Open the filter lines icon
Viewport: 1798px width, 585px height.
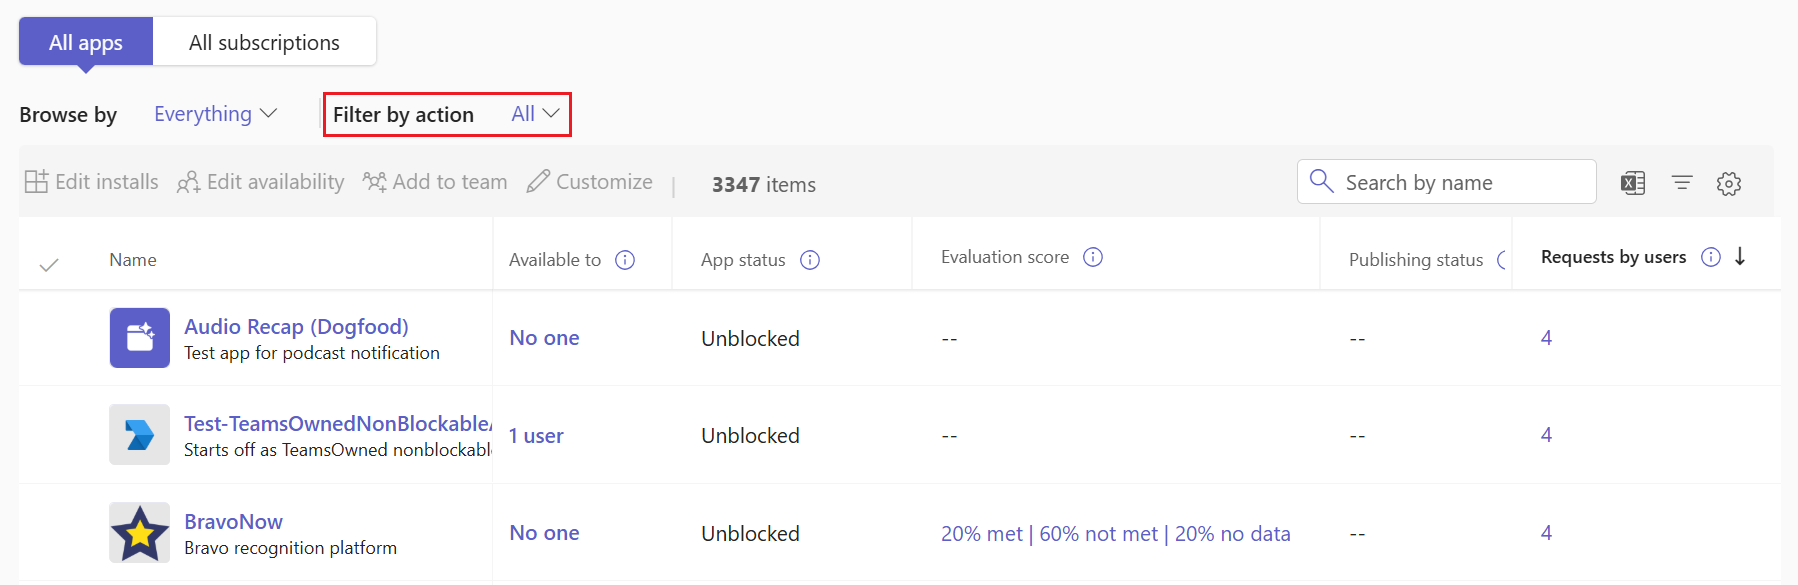click(x=1682, y=183)
